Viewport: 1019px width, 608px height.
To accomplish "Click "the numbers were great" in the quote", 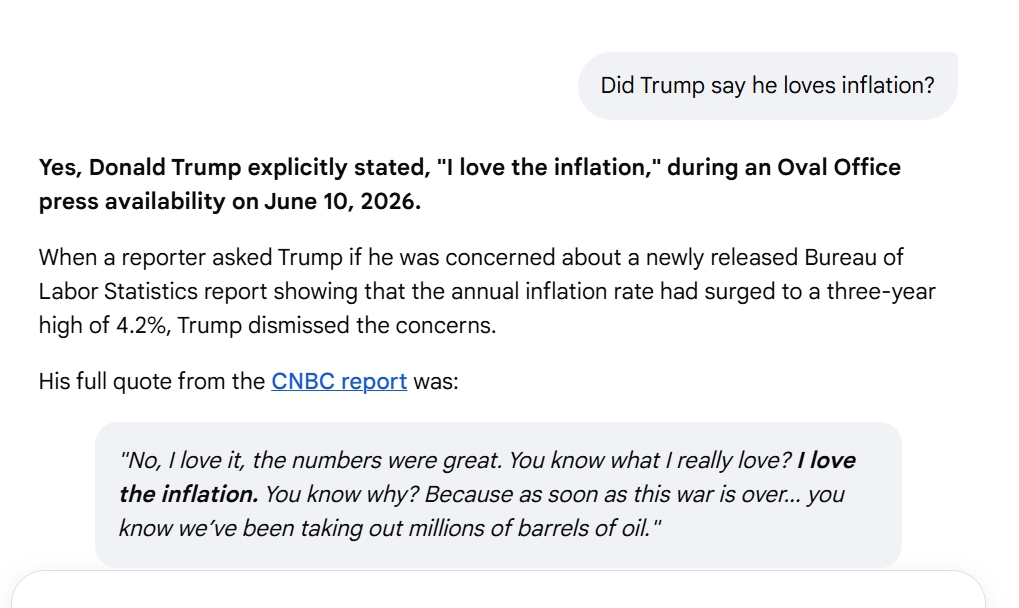I will click(376, 461).
